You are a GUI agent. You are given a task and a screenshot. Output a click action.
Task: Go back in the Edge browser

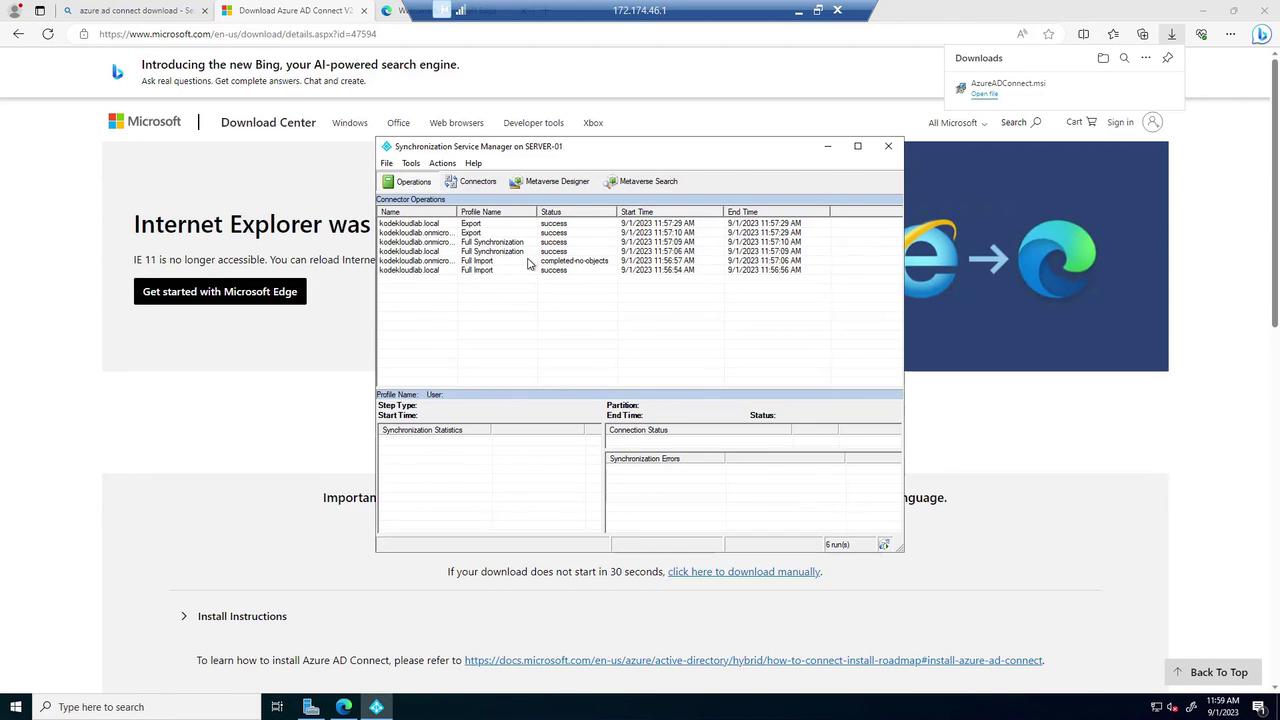pos(18,34)
